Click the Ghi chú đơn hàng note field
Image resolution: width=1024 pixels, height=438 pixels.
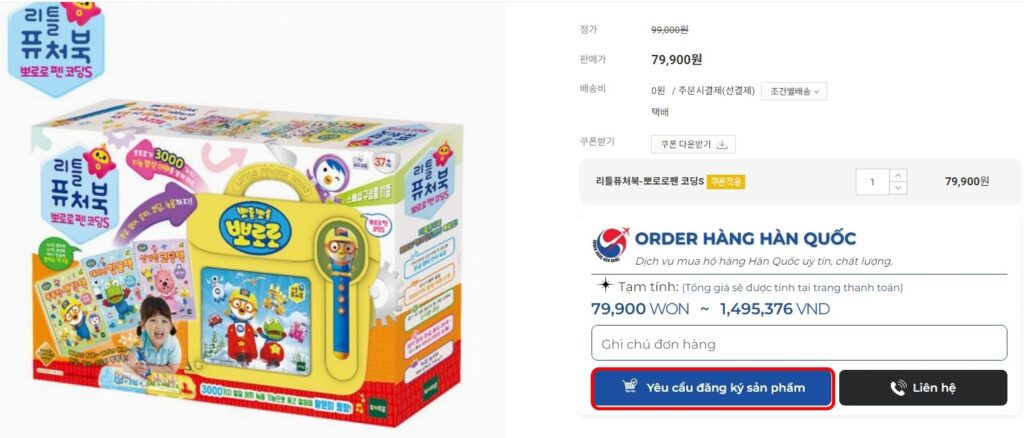799,343
